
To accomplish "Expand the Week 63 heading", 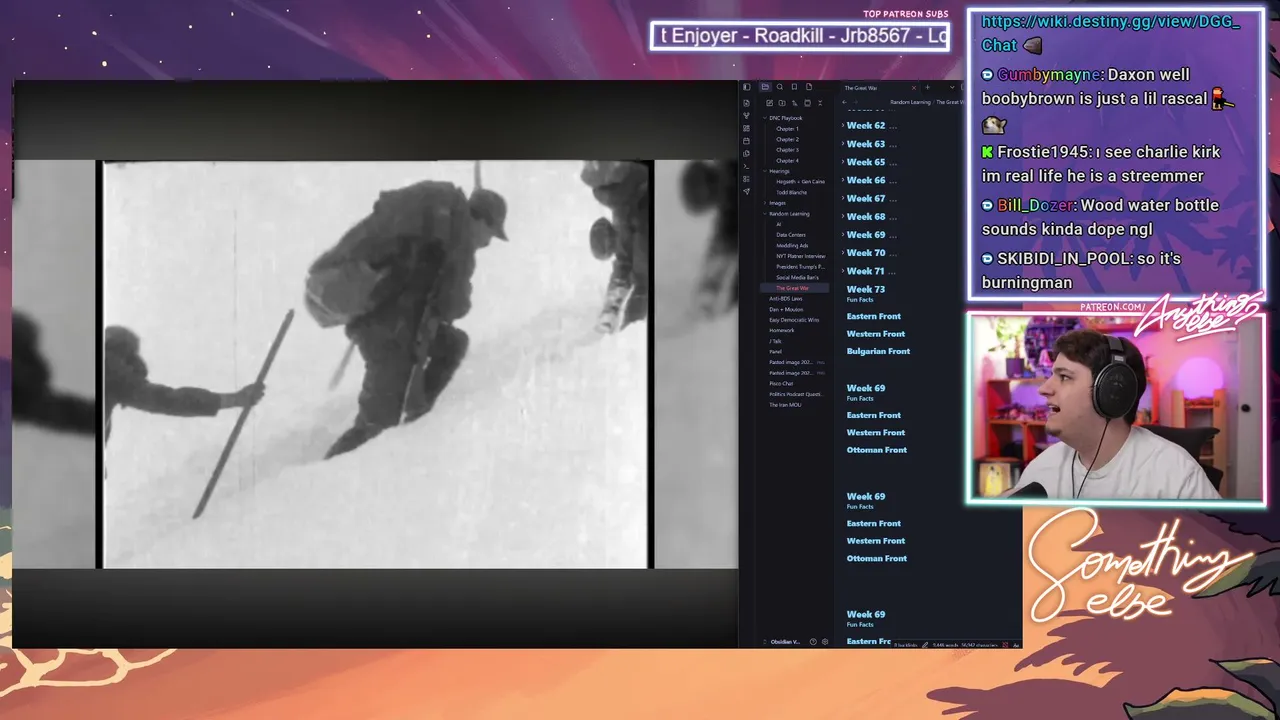I will 843,144.
